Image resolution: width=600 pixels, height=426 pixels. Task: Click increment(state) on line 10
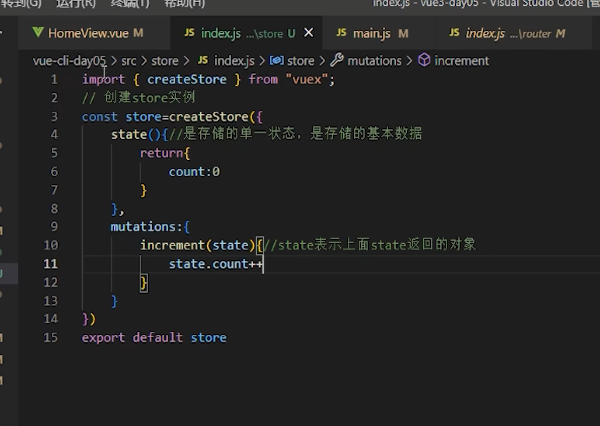click(197, 245)
